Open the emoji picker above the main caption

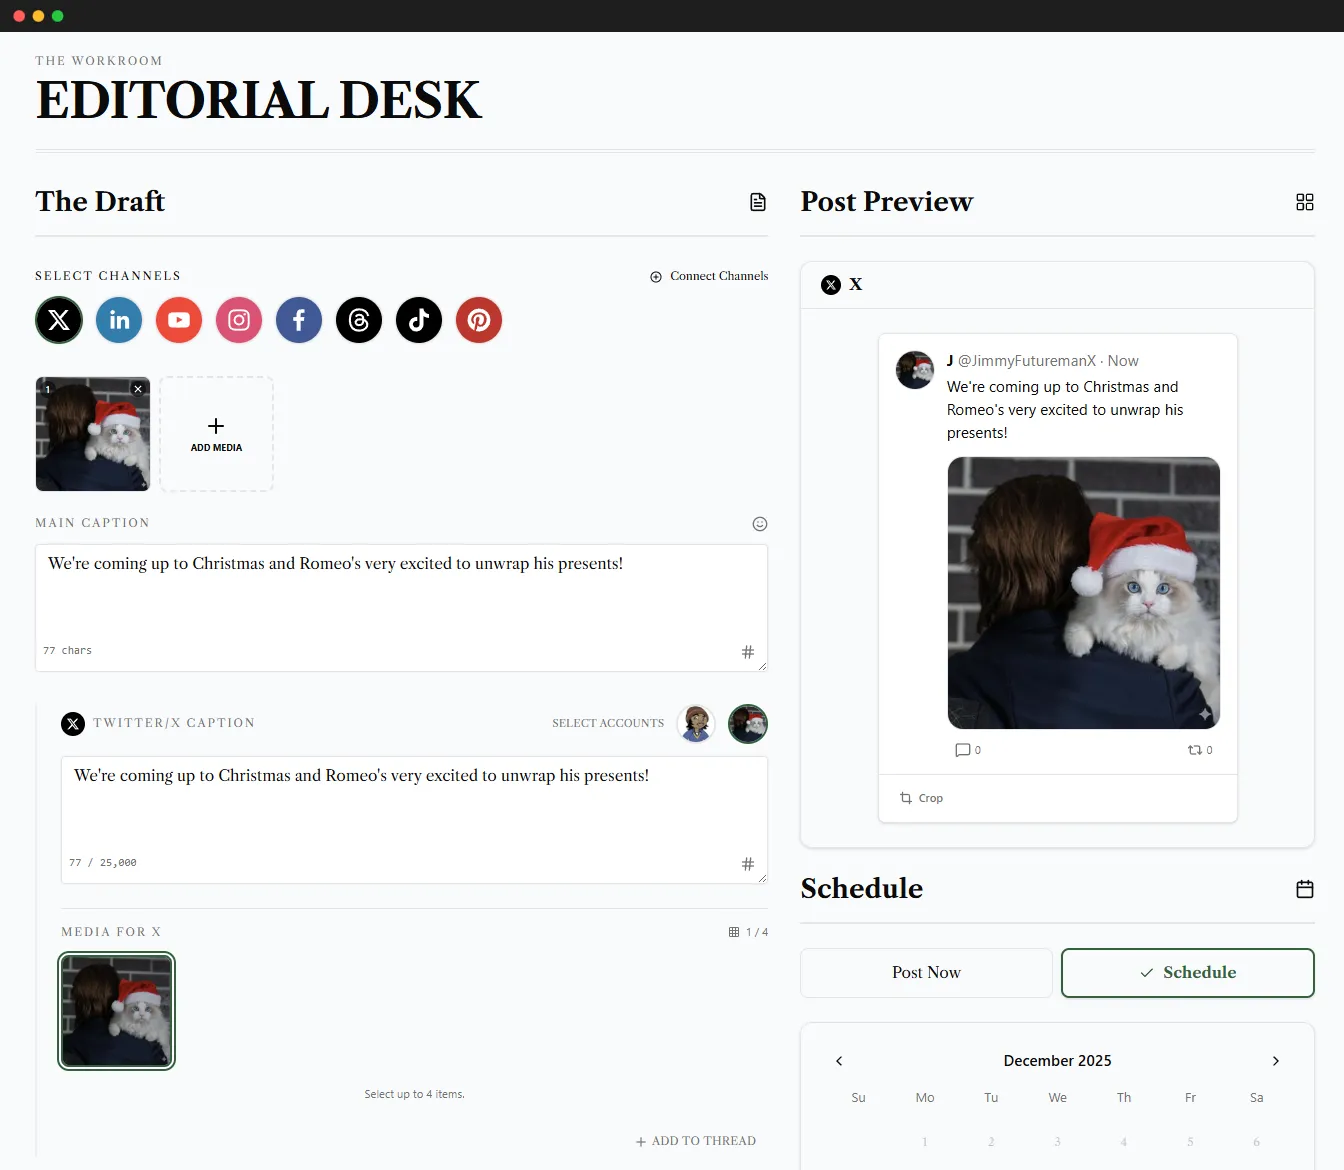(x=760, y=523)
